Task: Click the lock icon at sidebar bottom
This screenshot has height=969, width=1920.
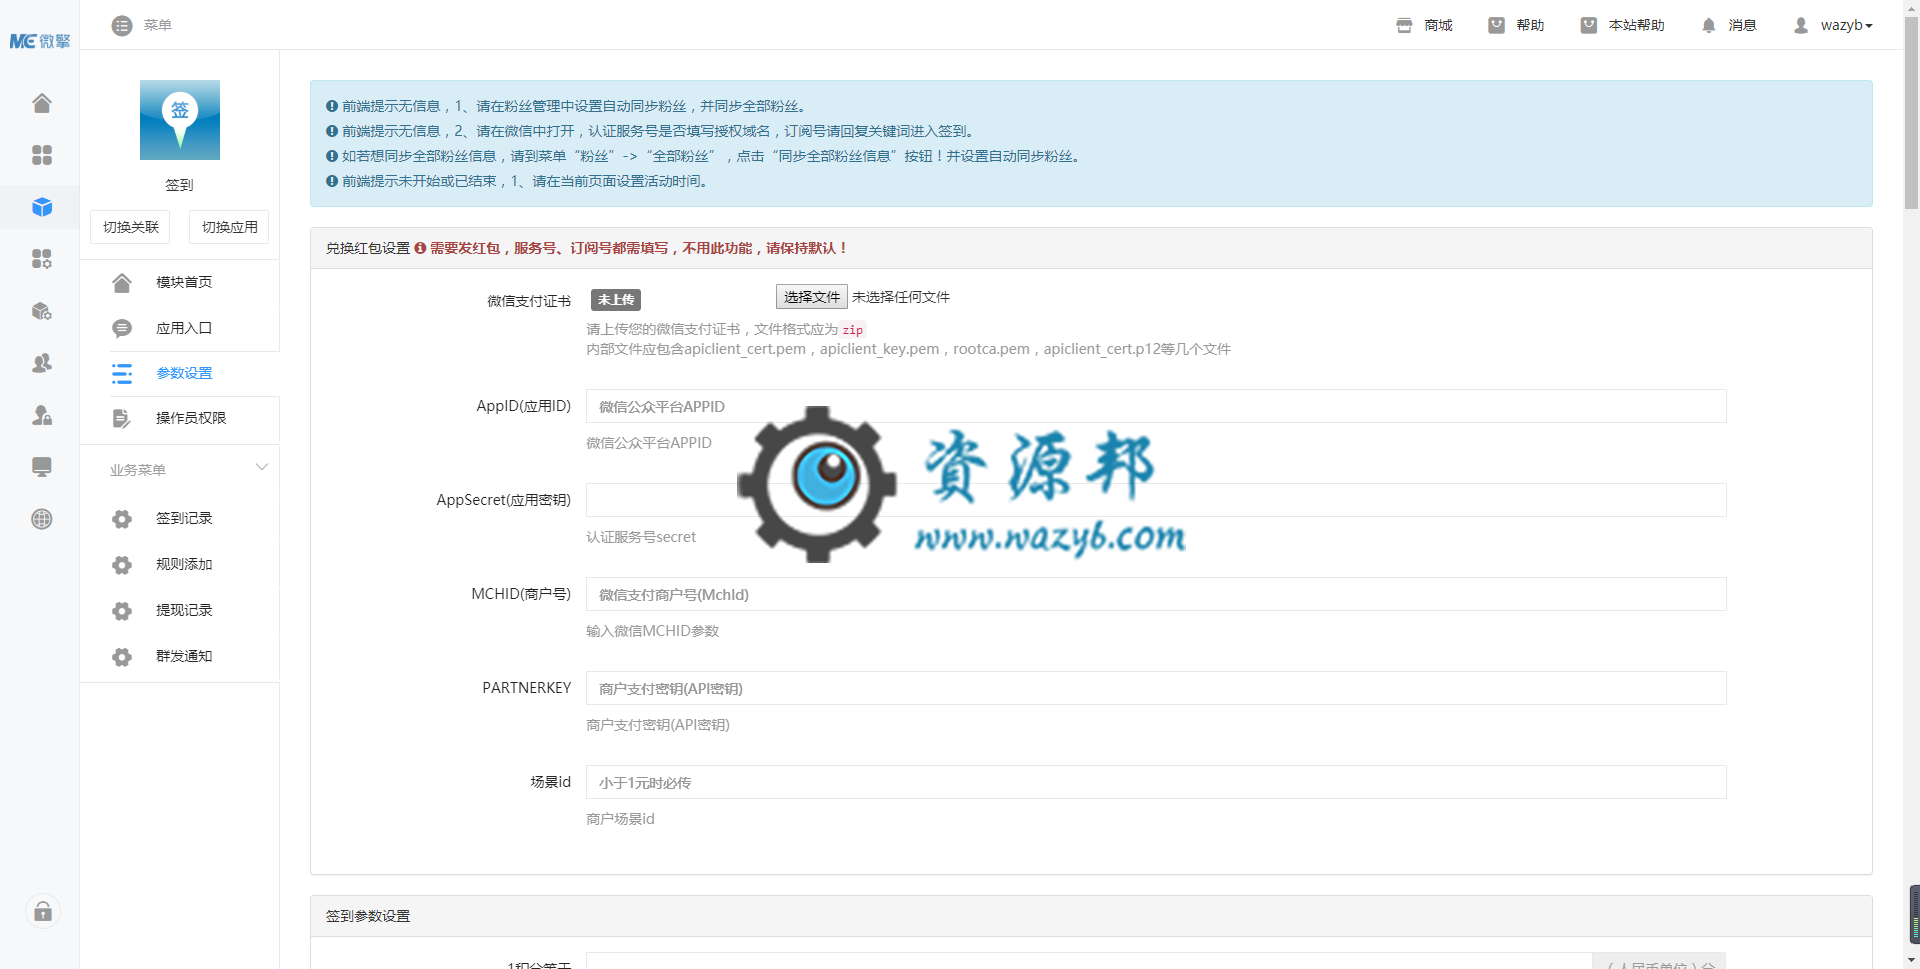Action: click(x=42, y=911)
